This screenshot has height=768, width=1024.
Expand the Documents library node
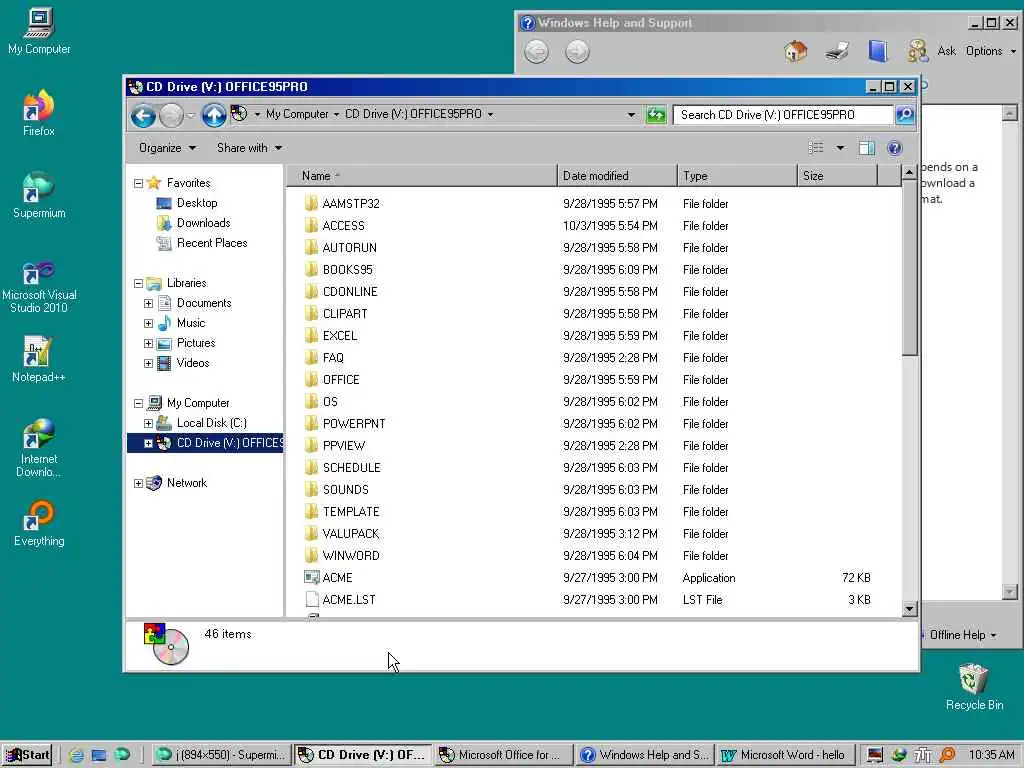click(148, 304)
